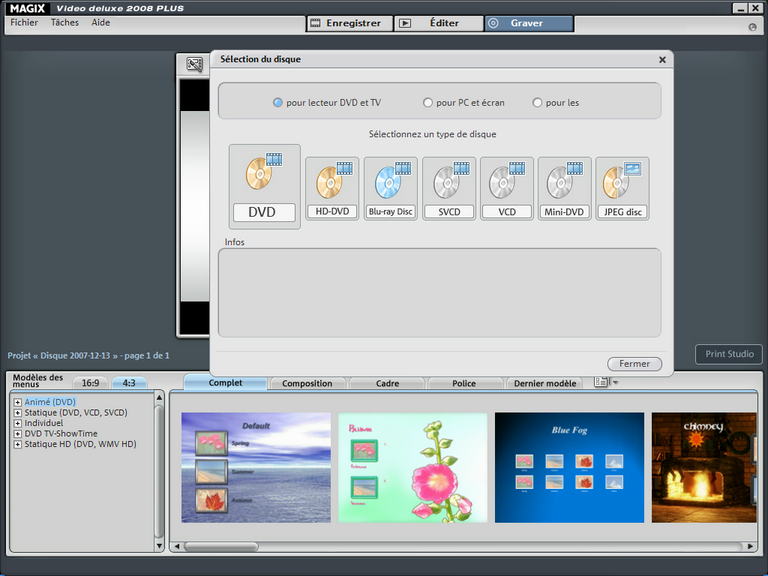The image size is (768, 576).
Task: Select 'pour PC et écran' option
Action: tap(463, 103)
